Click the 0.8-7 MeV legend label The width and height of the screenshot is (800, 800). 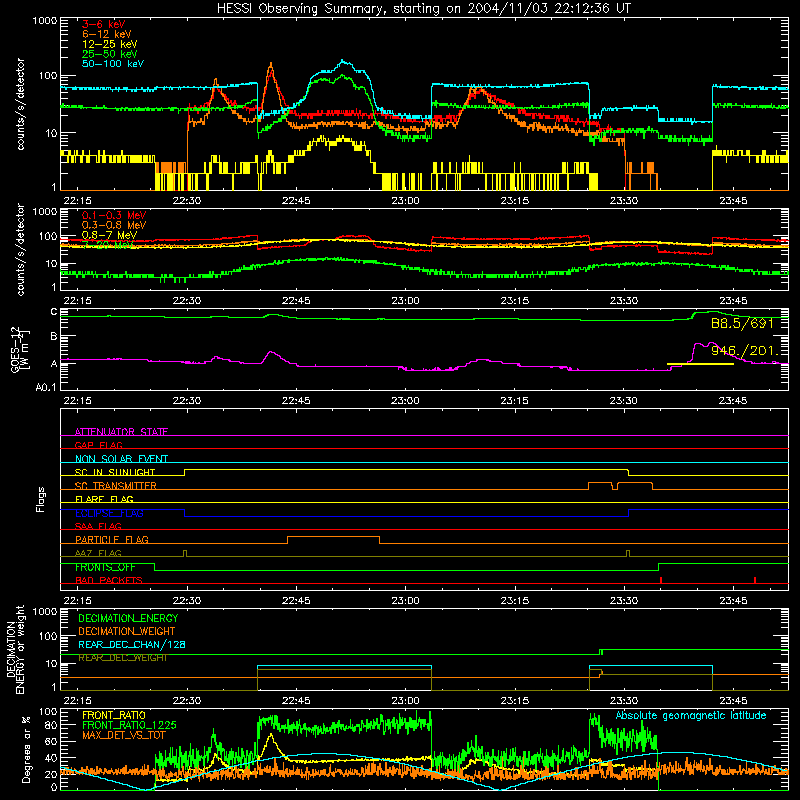110,235
